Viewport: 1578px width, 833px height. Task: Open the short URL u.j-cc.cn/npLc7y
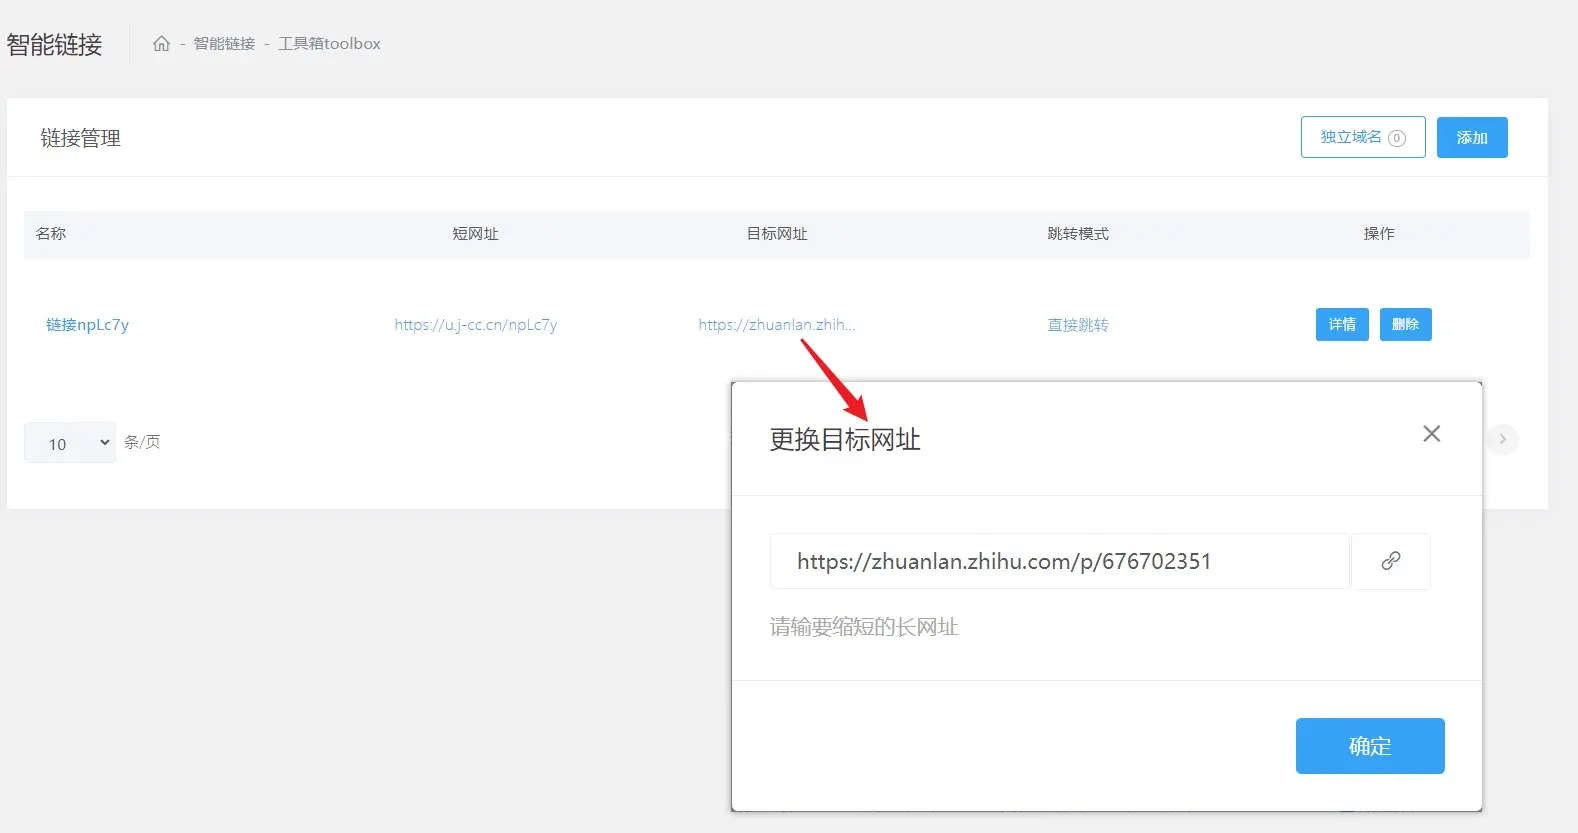pyautogui.click(x=475, y=325)
